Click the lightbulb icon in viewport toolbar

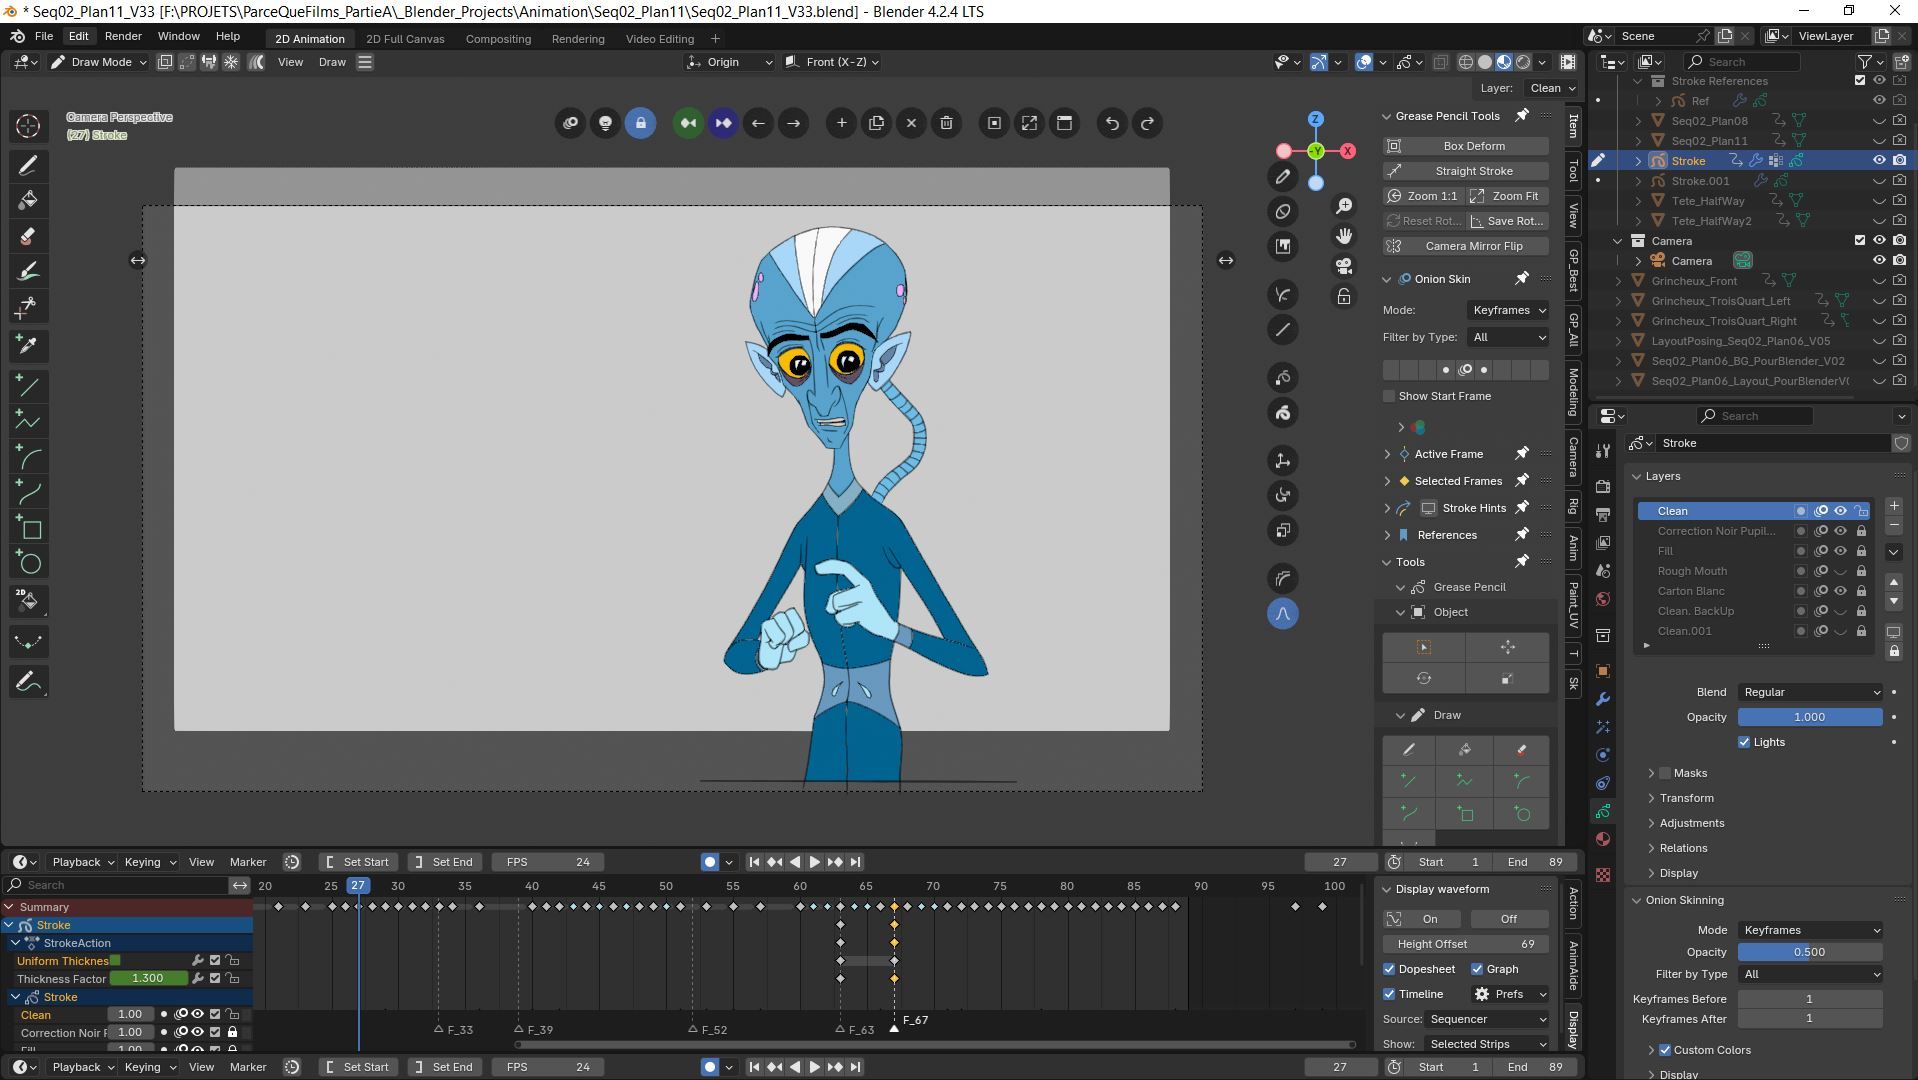point(605,123)
